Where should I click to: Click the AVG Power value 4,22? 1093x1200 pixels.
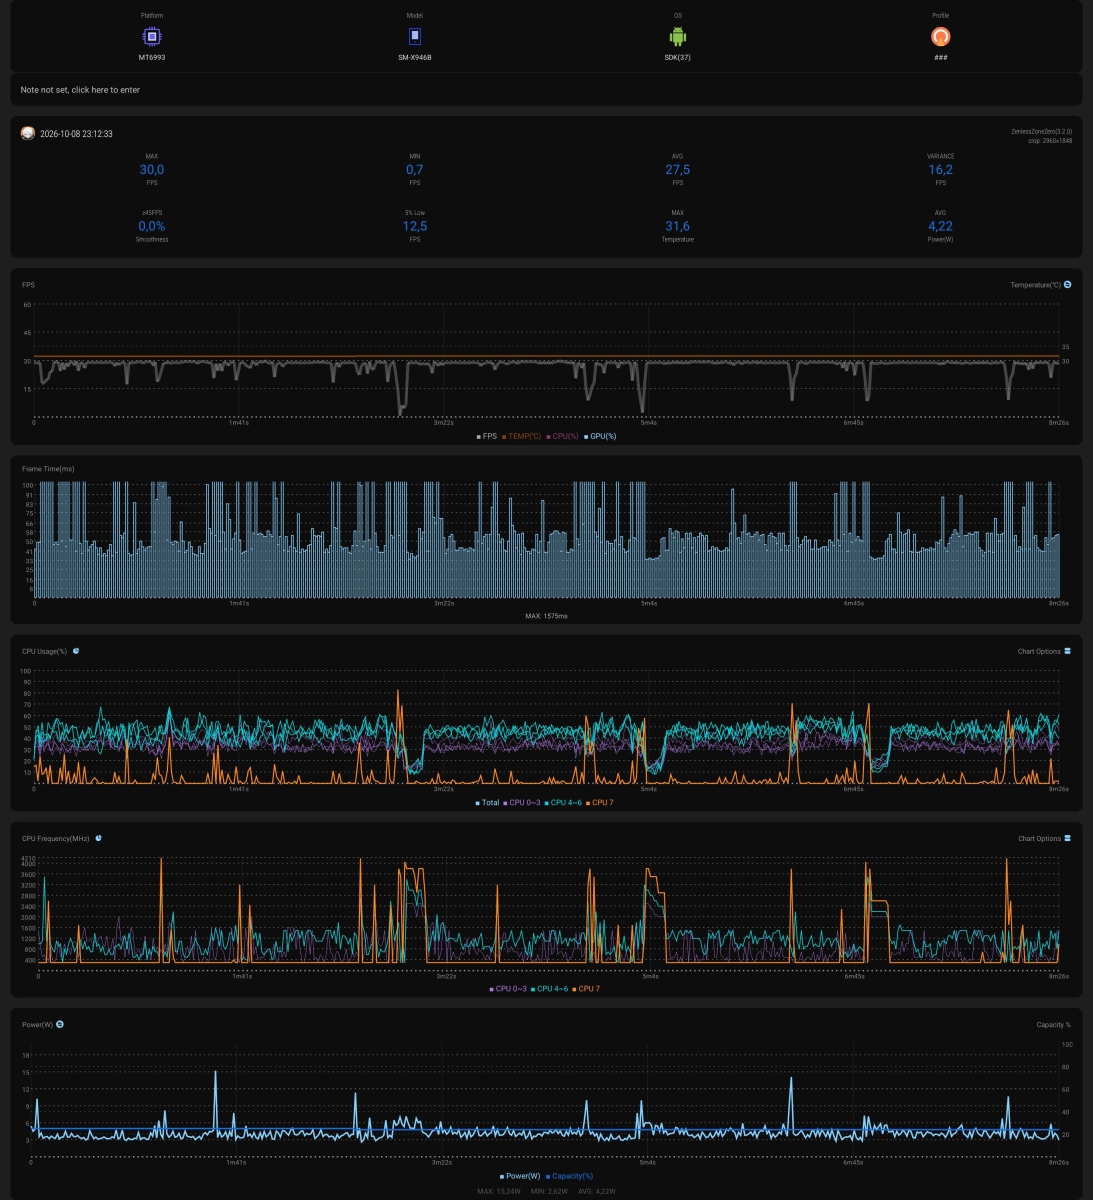pyautogui.click(x=941, y=226)
